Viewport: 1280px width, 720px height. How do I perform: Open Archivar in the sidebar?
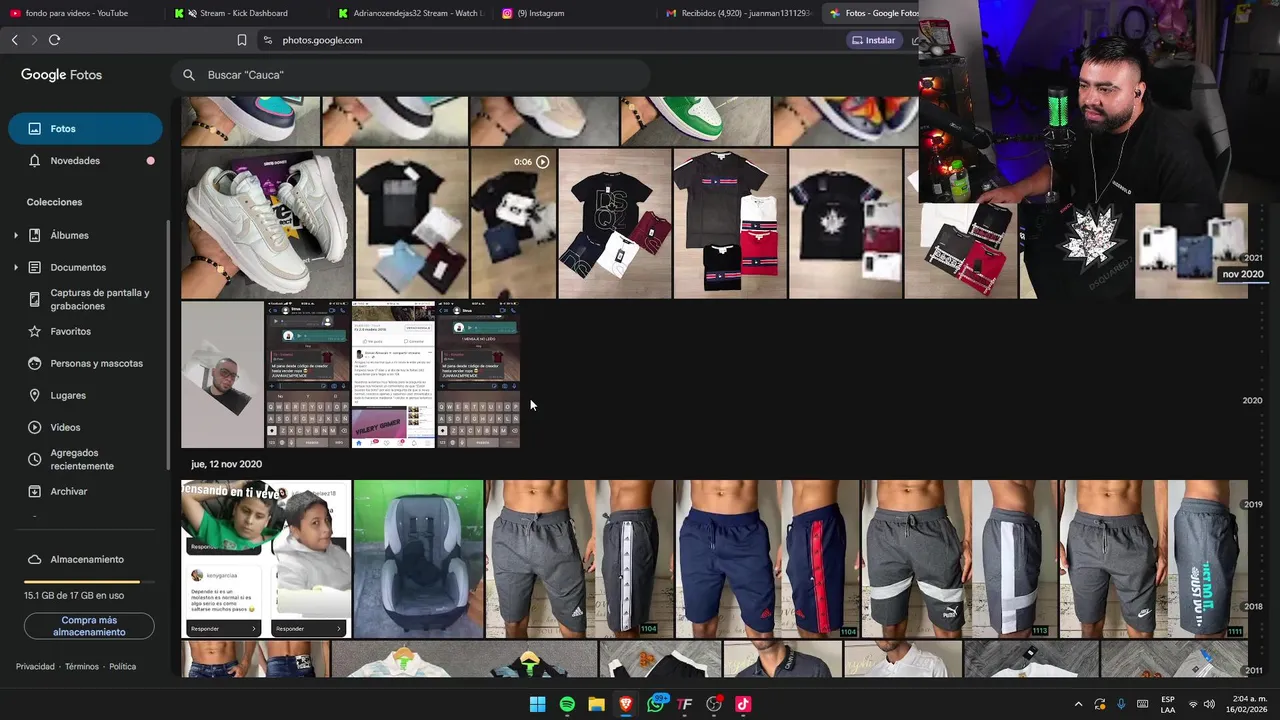[69, 492]
